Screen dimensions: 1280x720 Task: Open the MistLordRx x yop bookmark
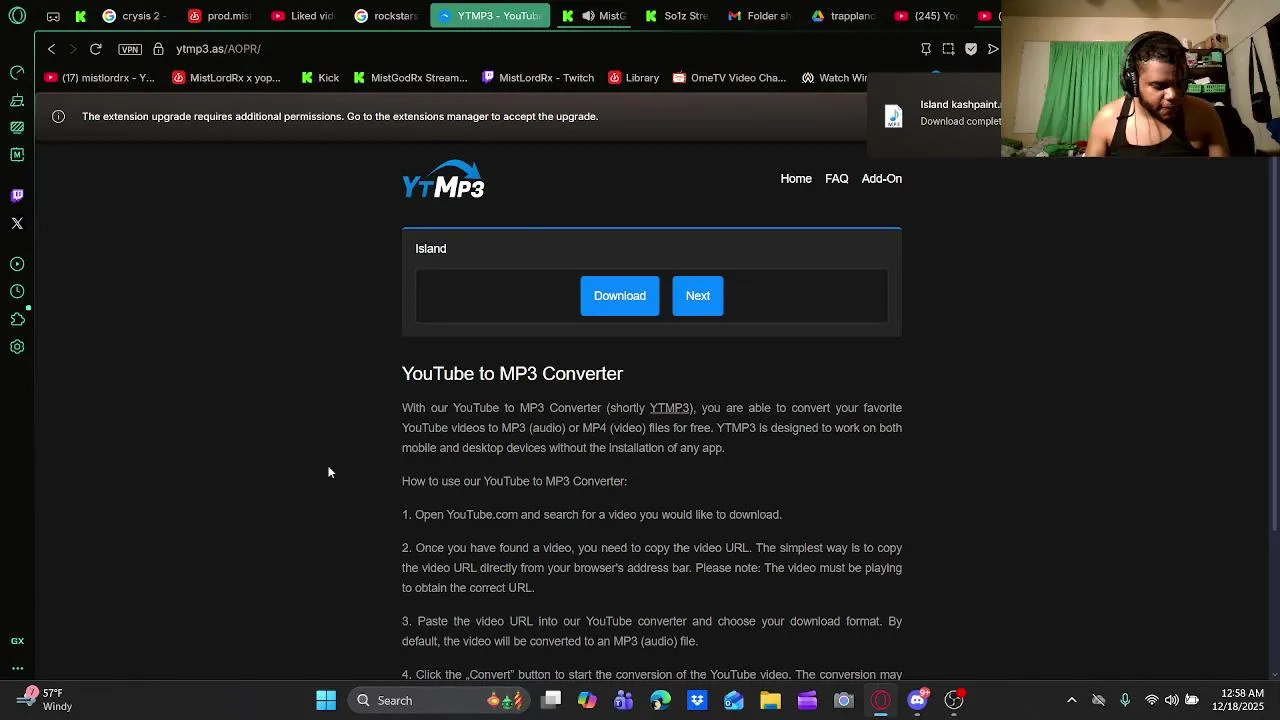click(226, 78)
